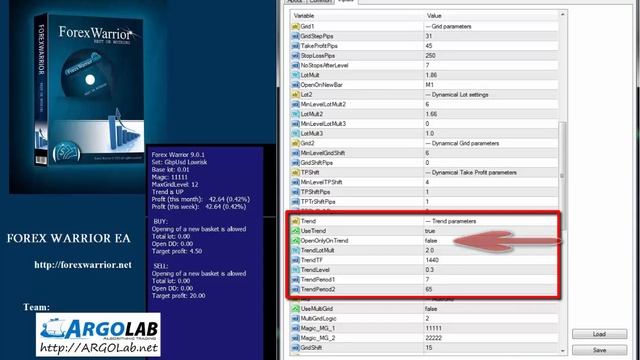Click the TPShift string-type icon
This screenshot has height=360, width=640.
click(x=295, y=173)
